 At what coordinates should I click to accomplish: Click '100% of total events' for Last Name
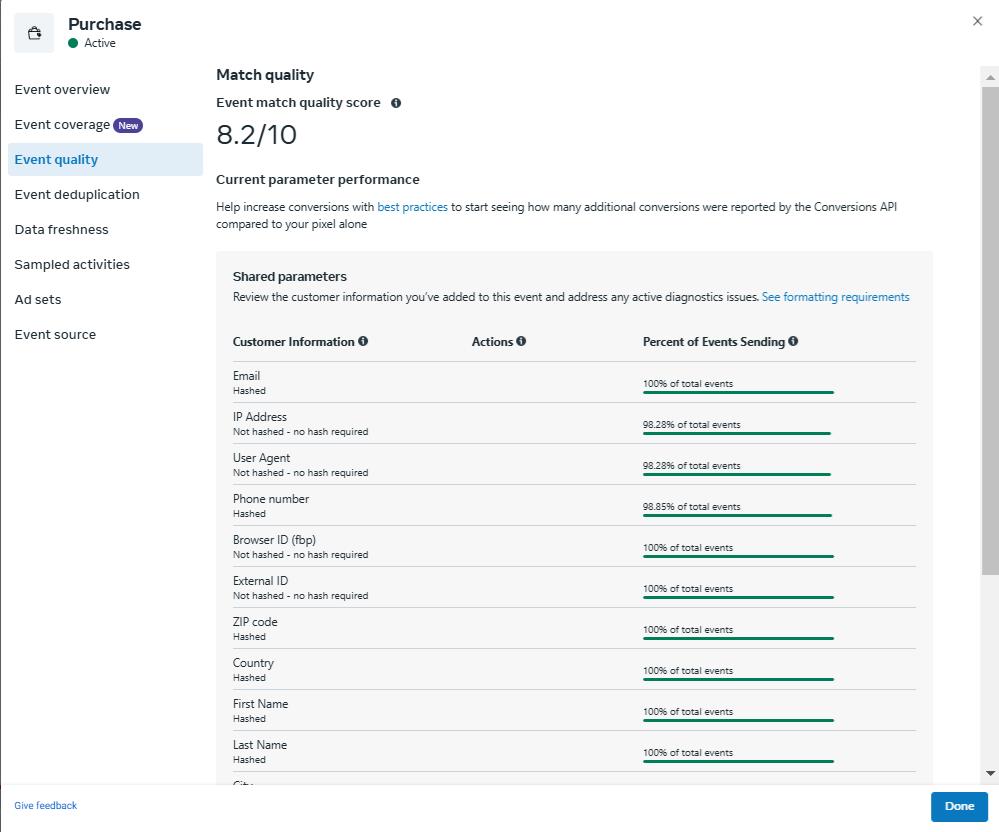pos(688,753)
